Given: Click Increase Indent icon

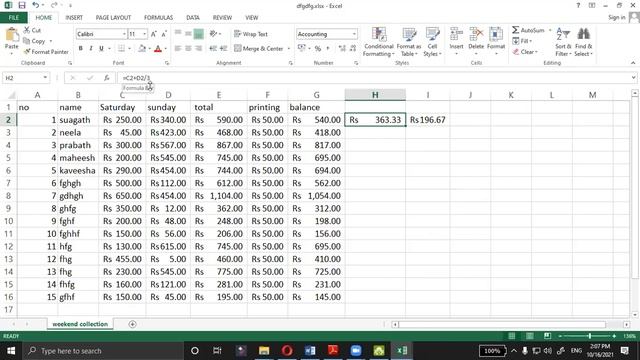Looking at the screenshot, I should tap(223, 49).
